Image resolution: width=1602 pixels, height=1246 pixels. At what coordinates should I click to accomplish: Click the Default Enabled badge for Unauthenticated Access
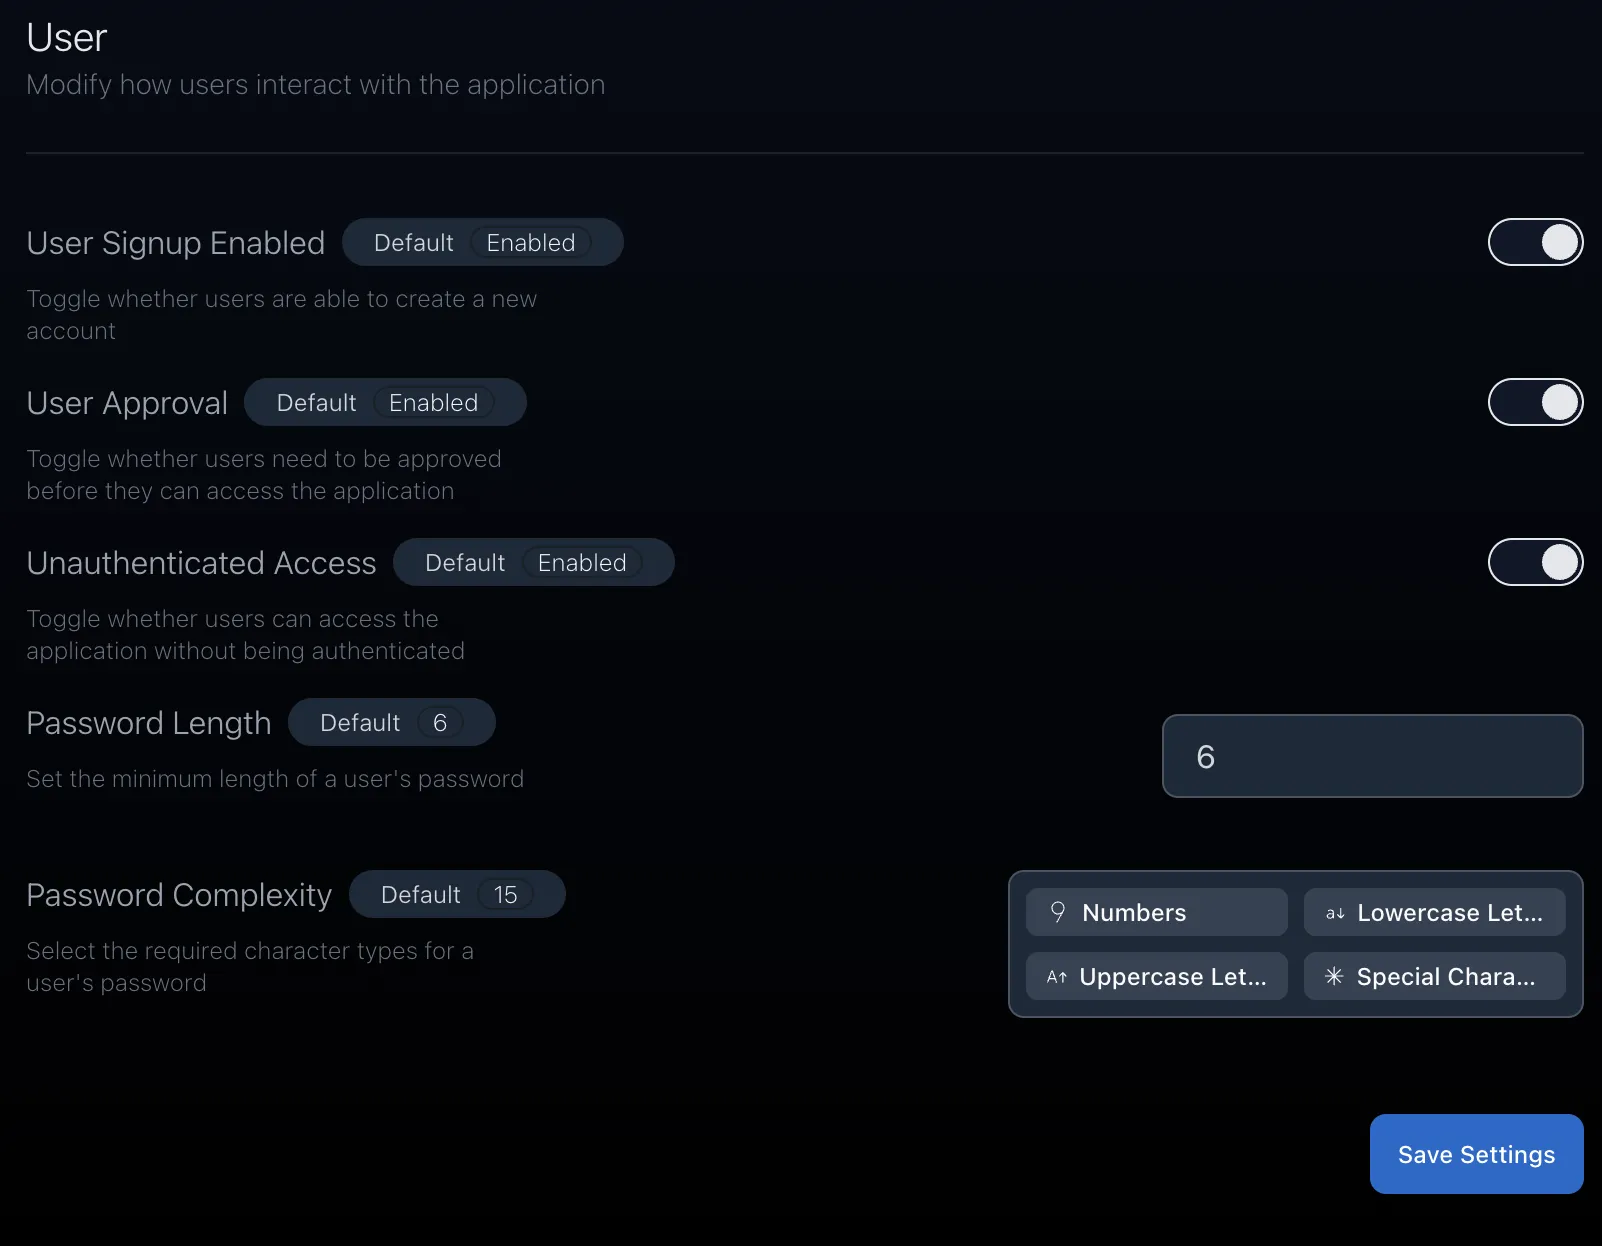[534, 562]
